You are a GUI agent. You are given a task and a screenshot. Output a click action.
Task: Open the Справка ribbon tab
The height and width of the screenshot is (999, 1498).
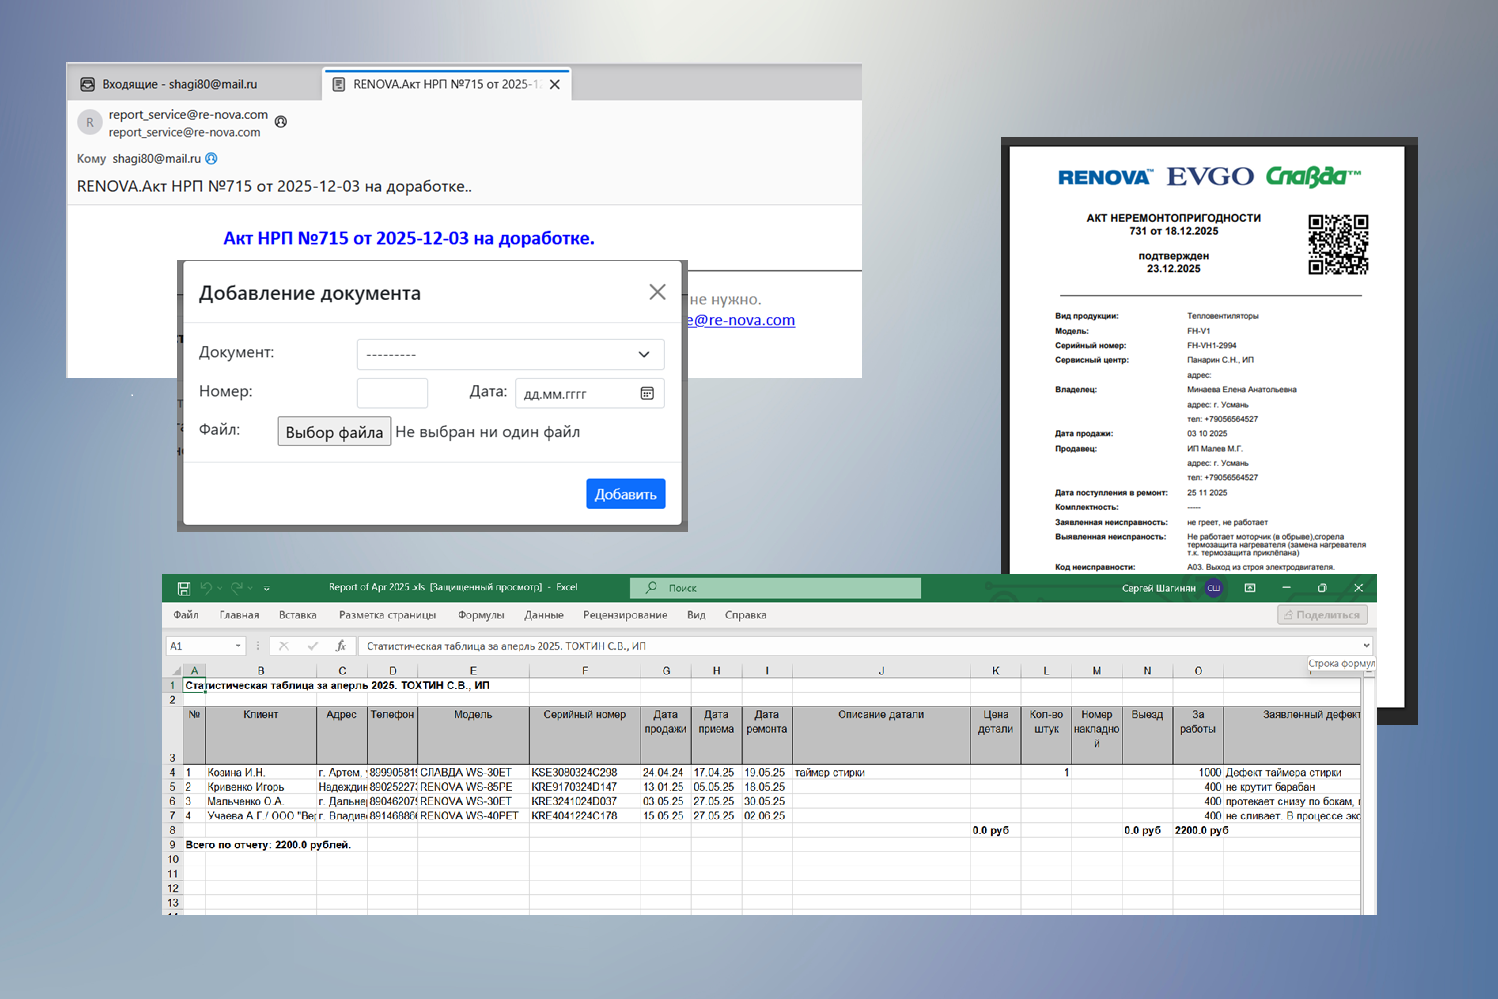746,615
